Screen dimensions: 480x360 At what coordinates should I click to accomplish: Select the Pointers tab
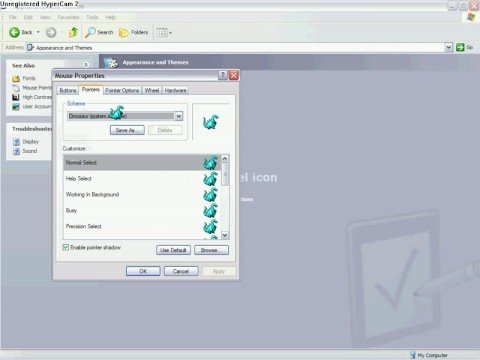point(91,89)
